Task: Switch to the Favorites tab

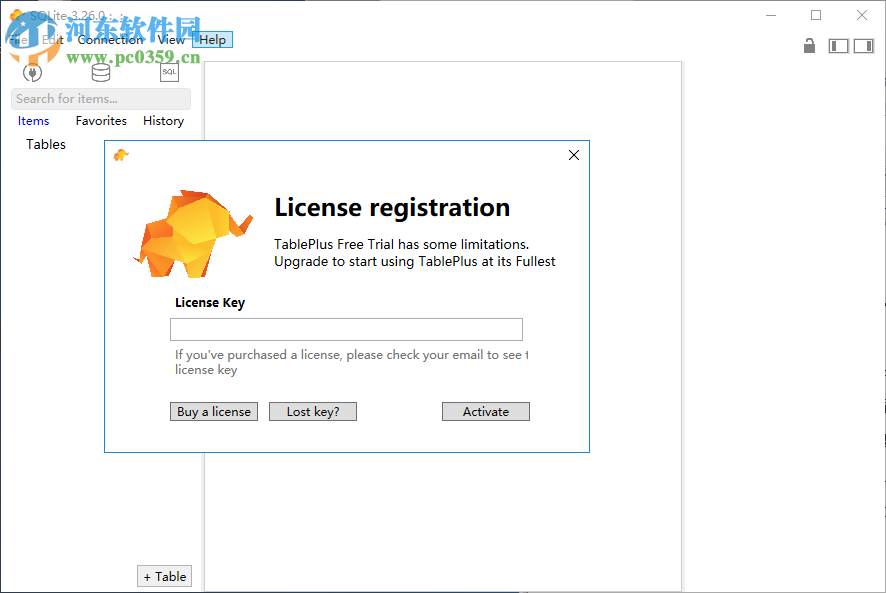Action: pyautogui.click(x=100, y=120)
